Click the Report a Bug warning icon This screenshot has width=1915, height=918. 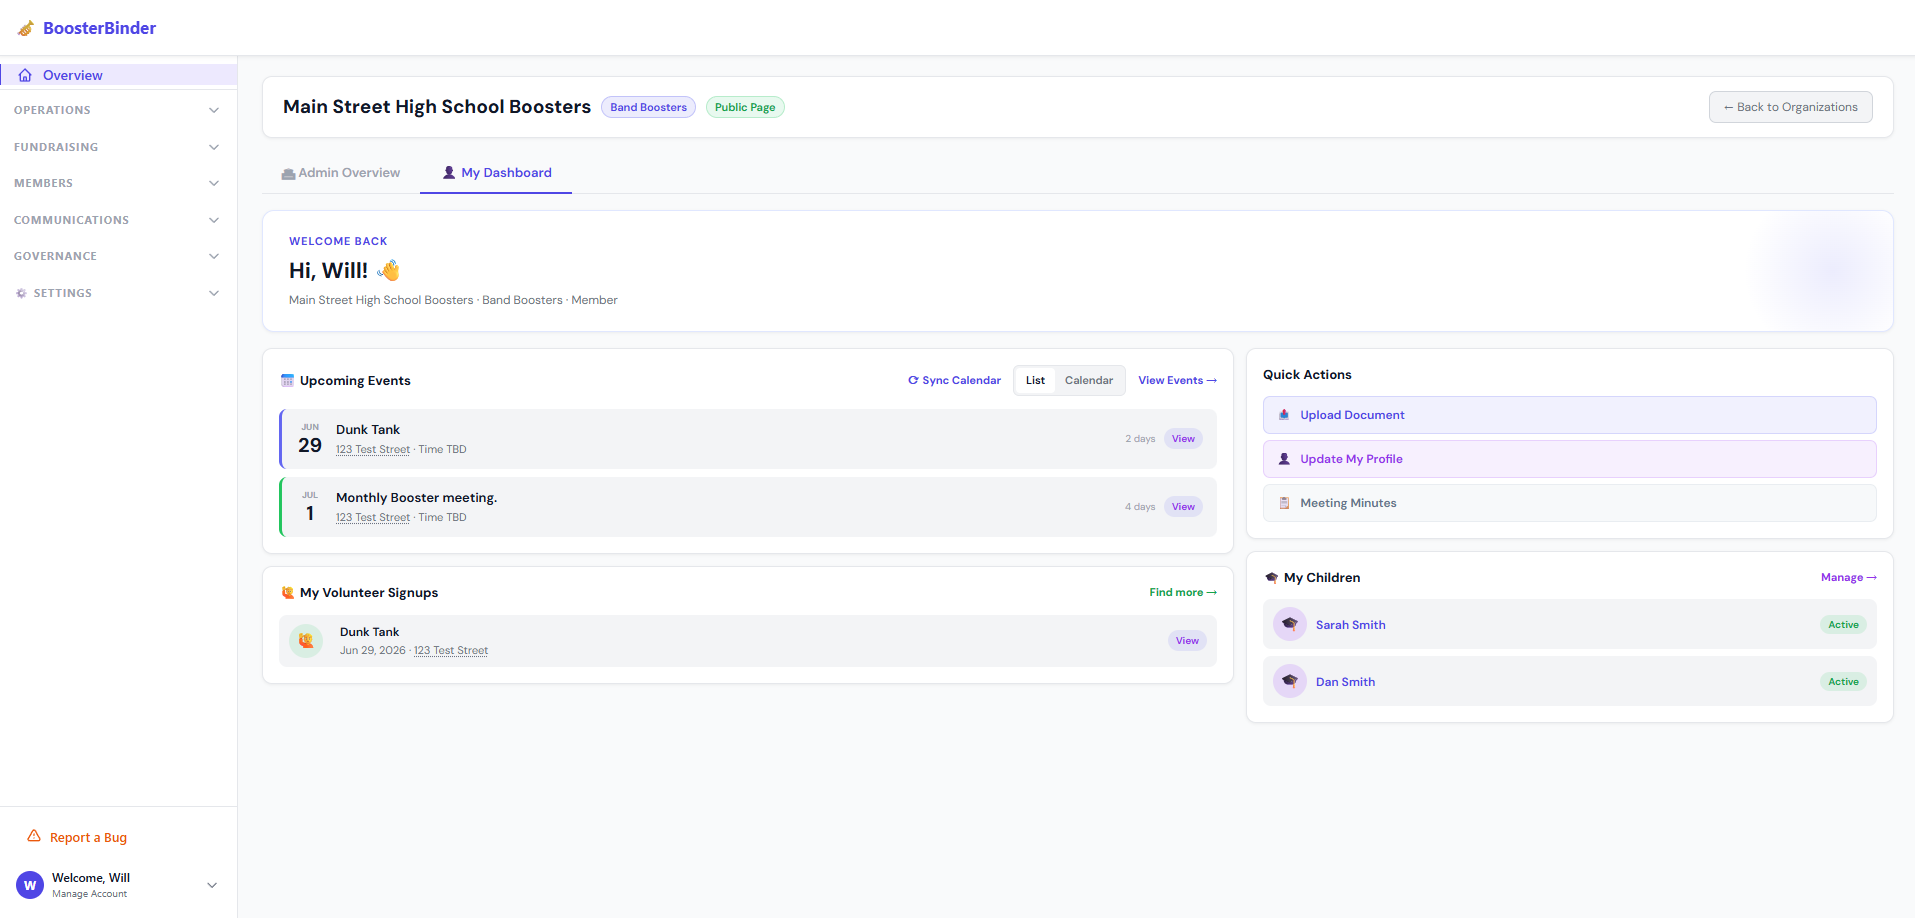pos(34,836)
